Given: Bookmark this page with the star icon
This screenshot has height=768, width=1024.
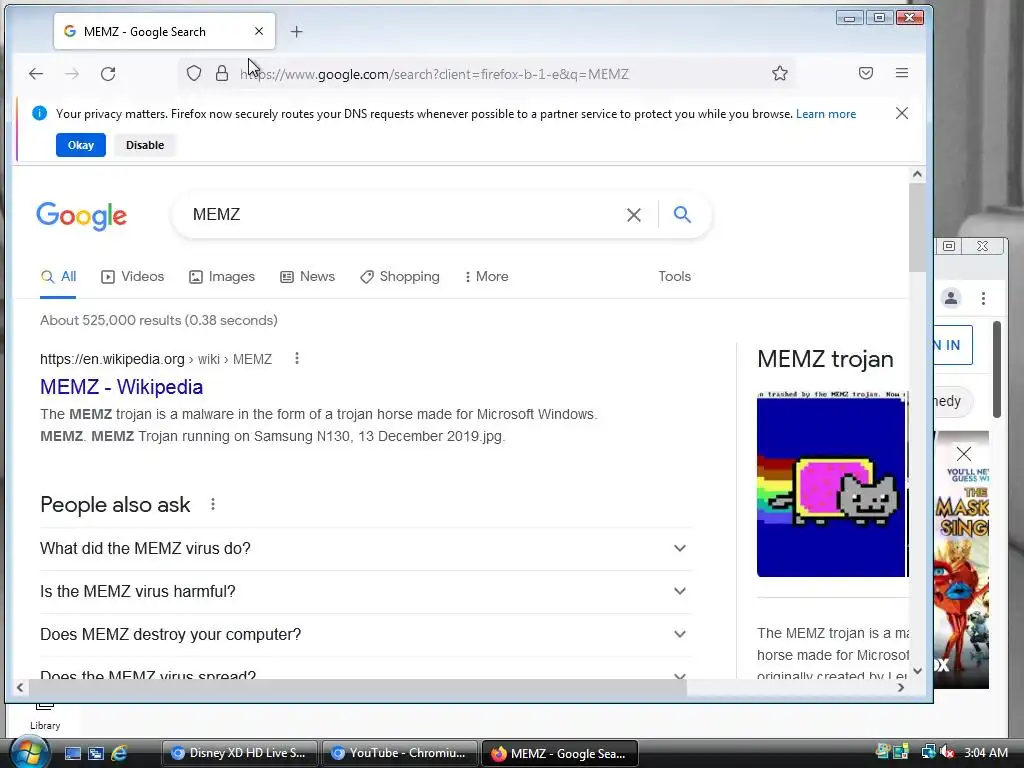Looking at the screenshot, I should [780, 73].
